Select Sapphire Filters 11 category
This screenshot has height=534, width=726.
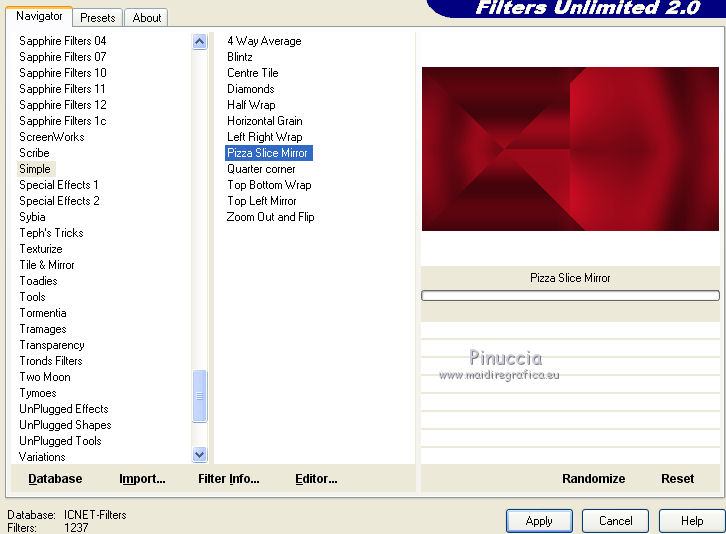[x=62, y=89]
